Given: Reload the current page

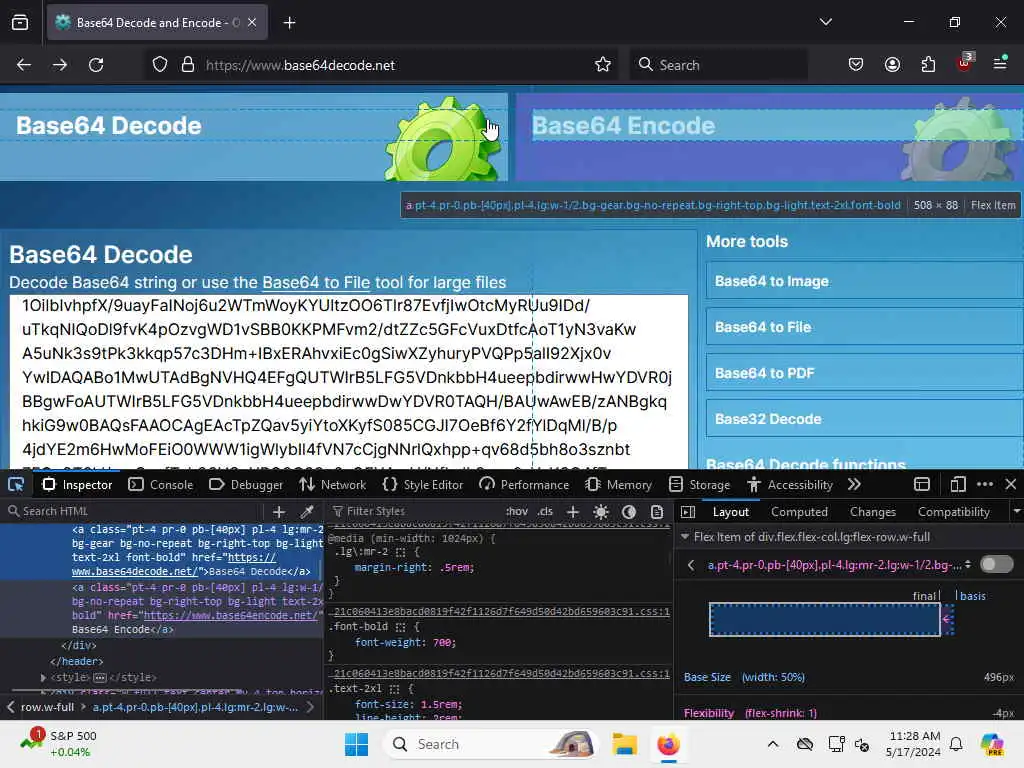Looking at the screenshot, I should [96, 65].
